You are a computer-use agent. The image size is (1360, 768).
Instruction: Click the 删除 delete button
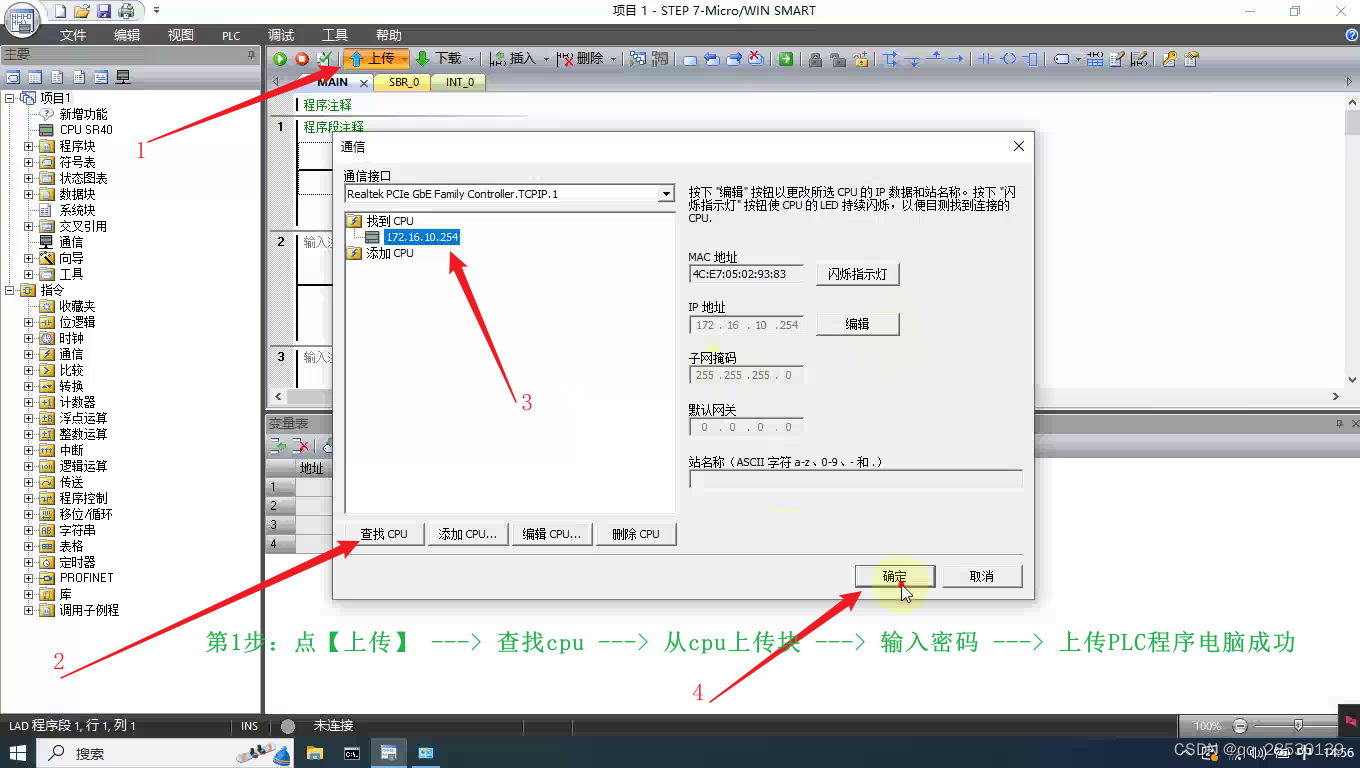581,59
